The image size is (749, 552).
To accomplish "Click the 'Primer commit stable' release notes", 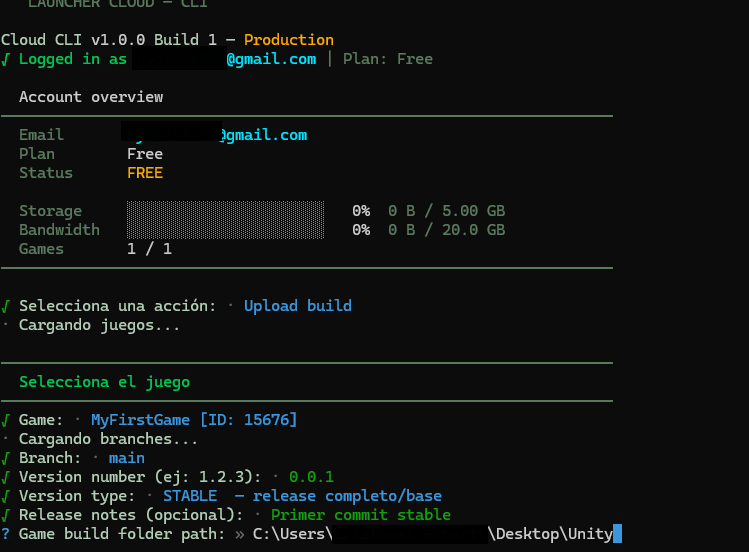I will [x=361, y=515].
